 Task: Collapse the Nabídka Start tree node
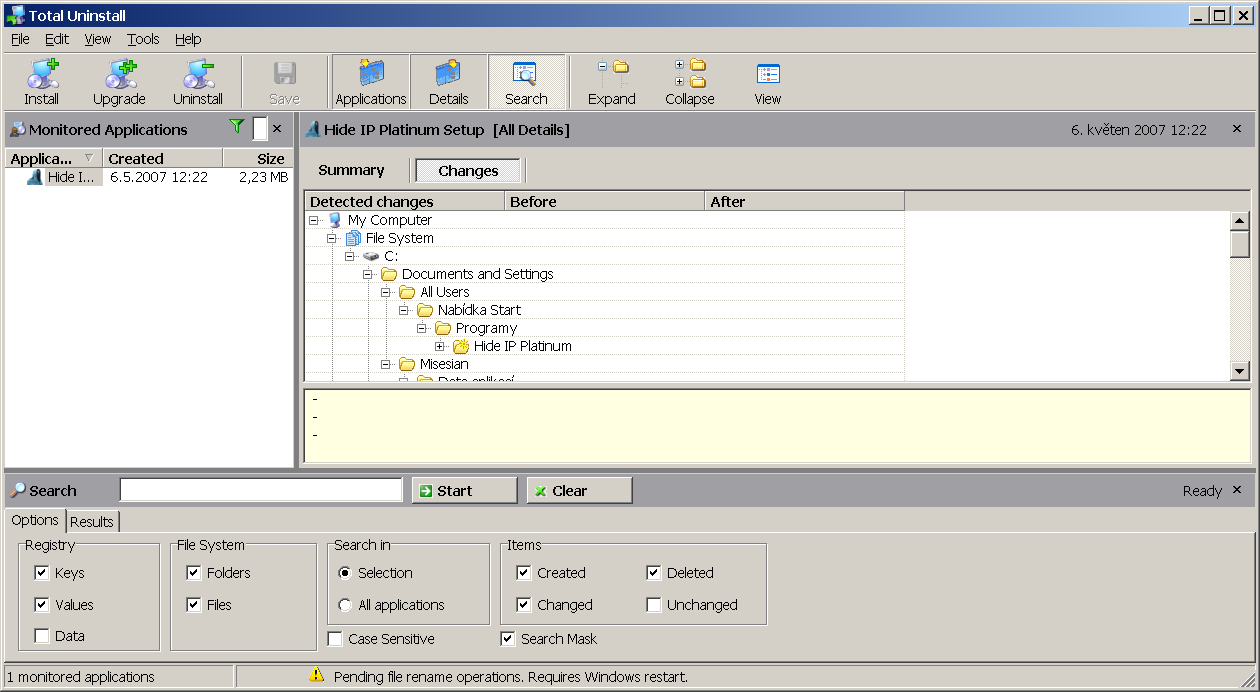click(x=404, y=310)
